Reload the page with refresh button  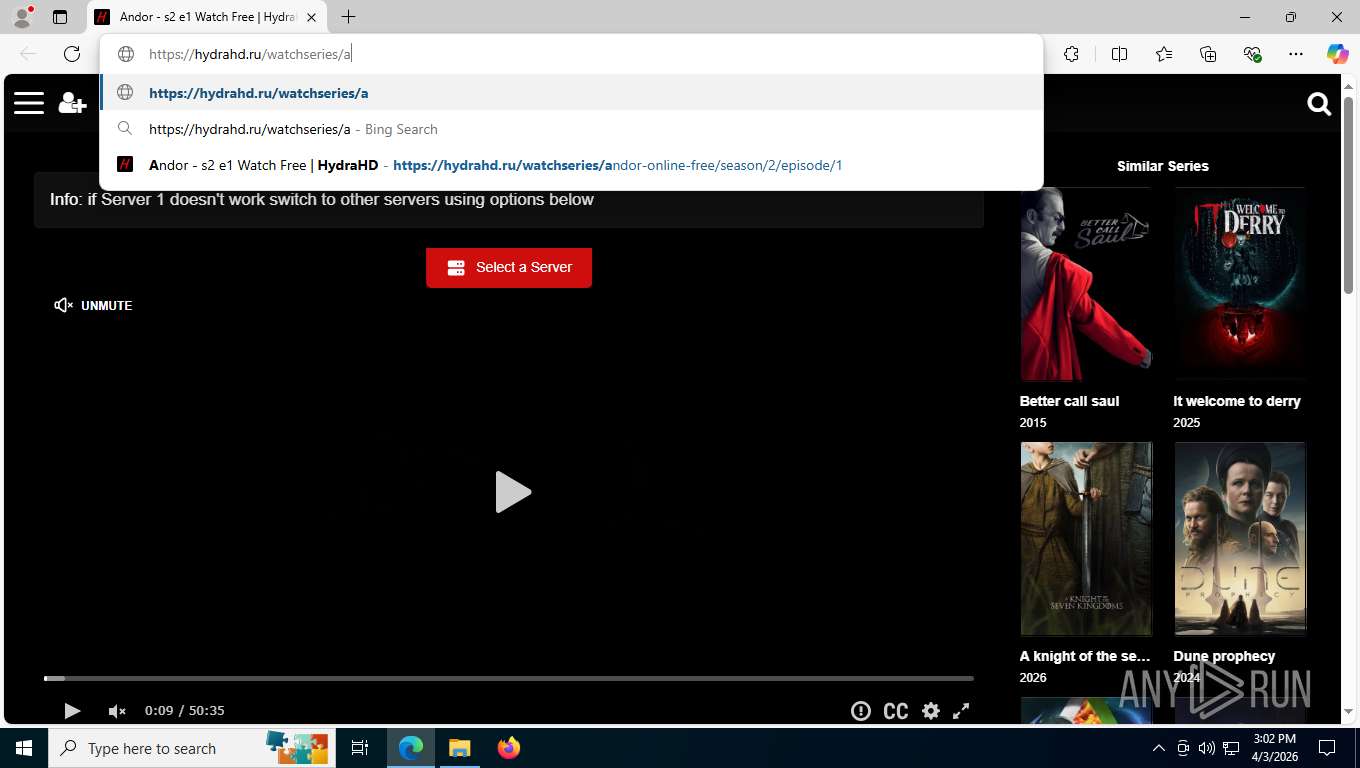[x=72, y=54]
